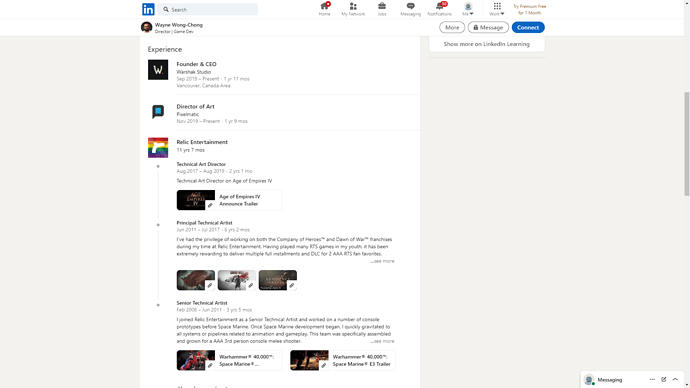This screenshot has height=388, width=690.
Task: Expand see more under Principal Technical Artist
Action: (382, 261)
